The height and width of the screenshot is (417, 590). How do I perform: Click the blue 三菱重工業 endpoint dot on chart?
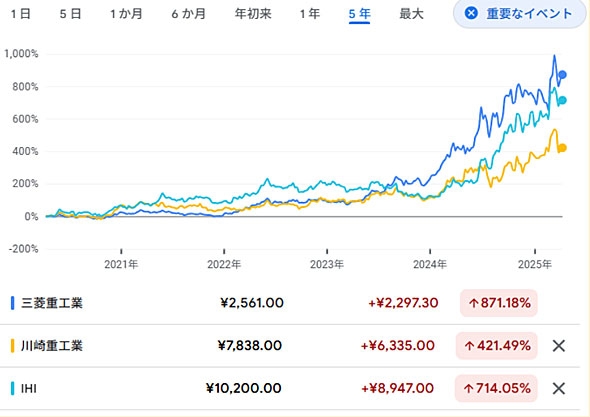[x=562, y=75]
